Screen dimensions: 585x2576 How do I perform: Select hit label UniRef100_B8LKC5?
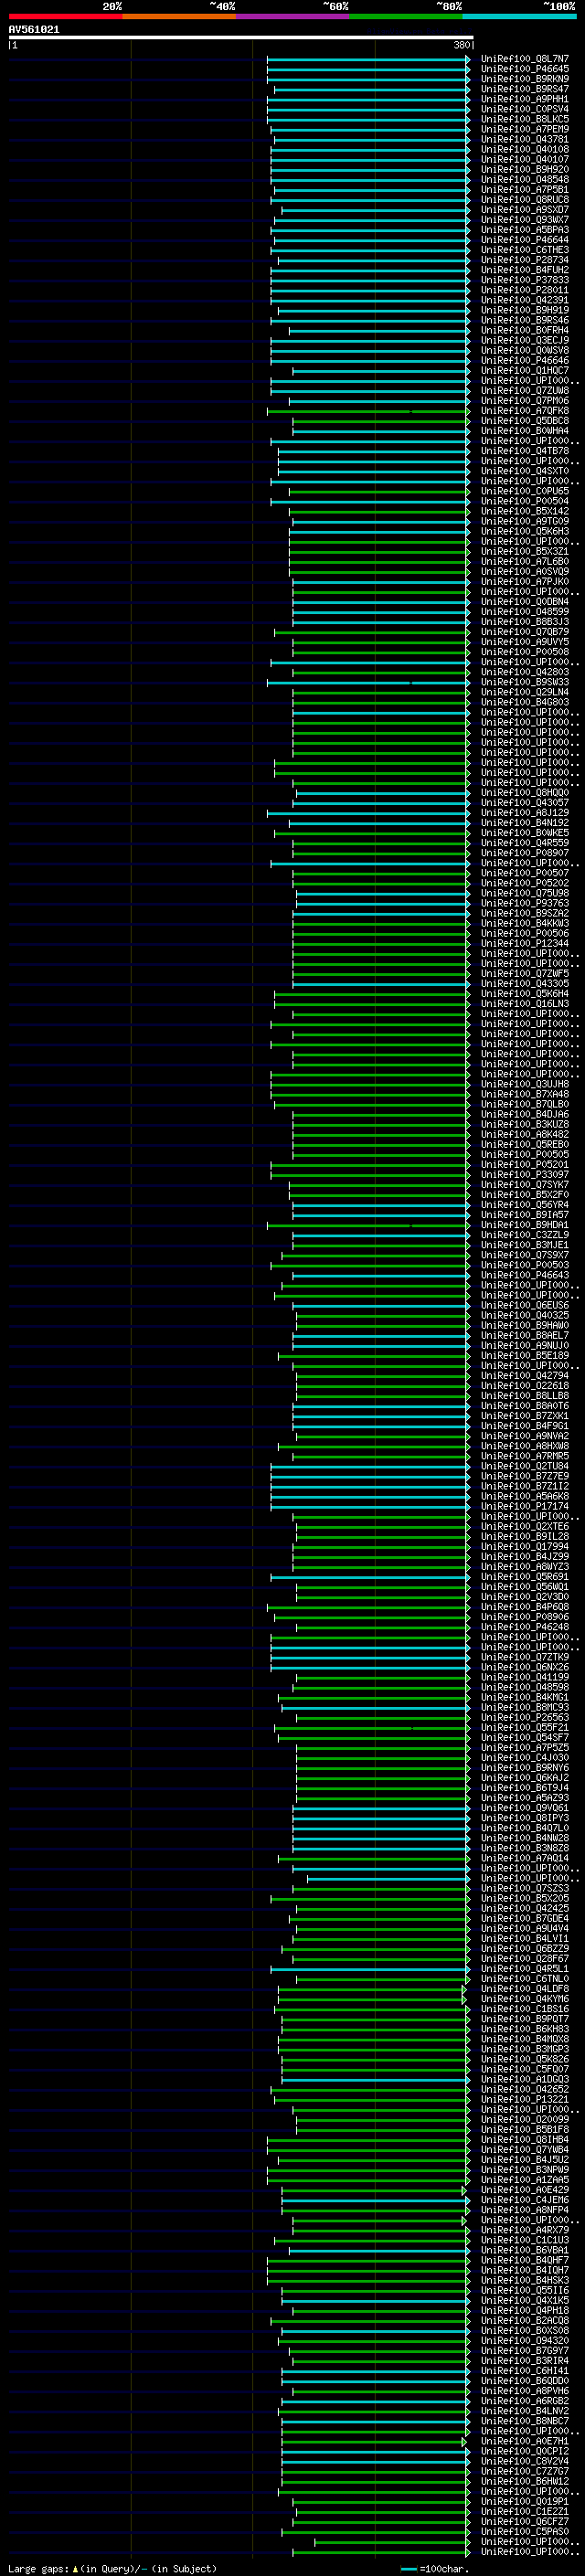pyautogui.click(x=525, y=119)
